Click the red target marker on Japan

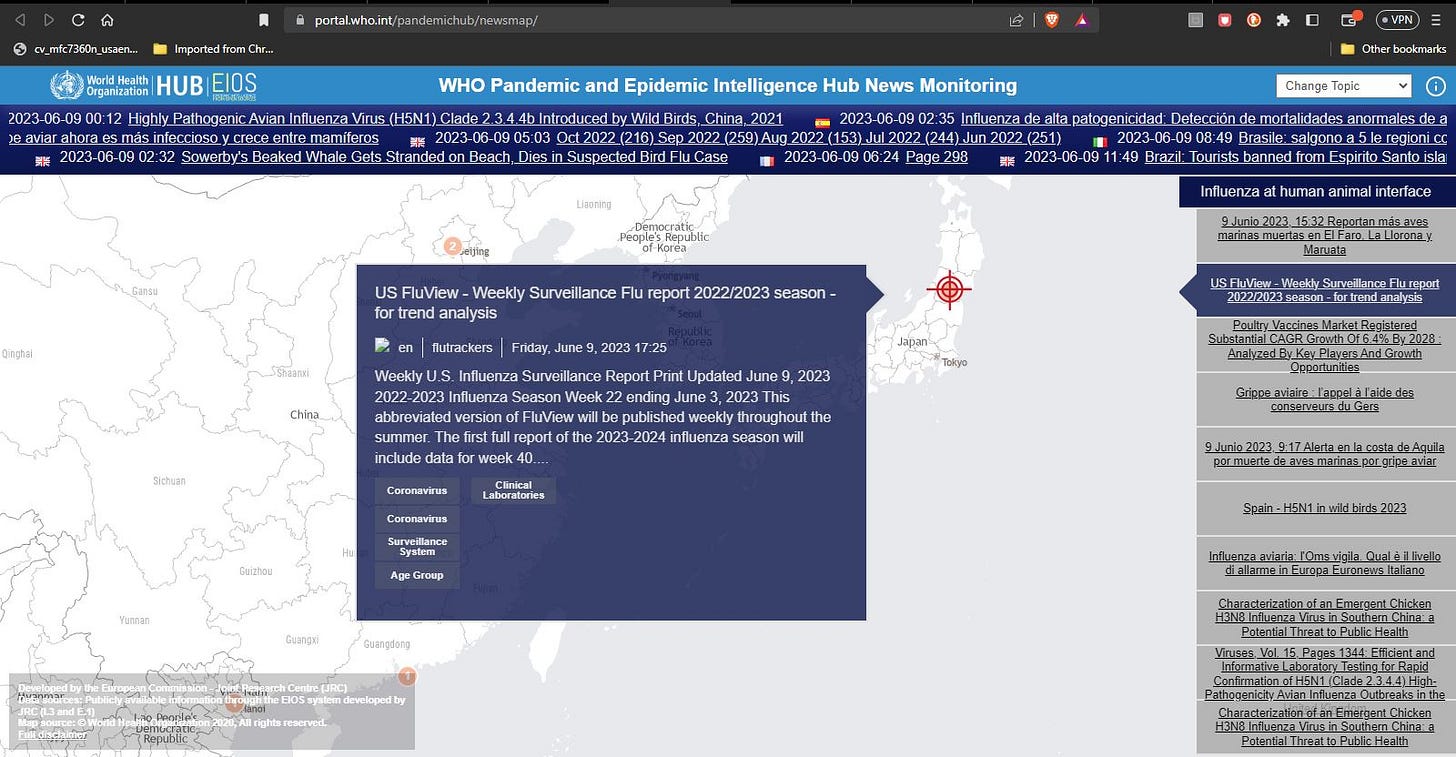click(x=949, y=289)
